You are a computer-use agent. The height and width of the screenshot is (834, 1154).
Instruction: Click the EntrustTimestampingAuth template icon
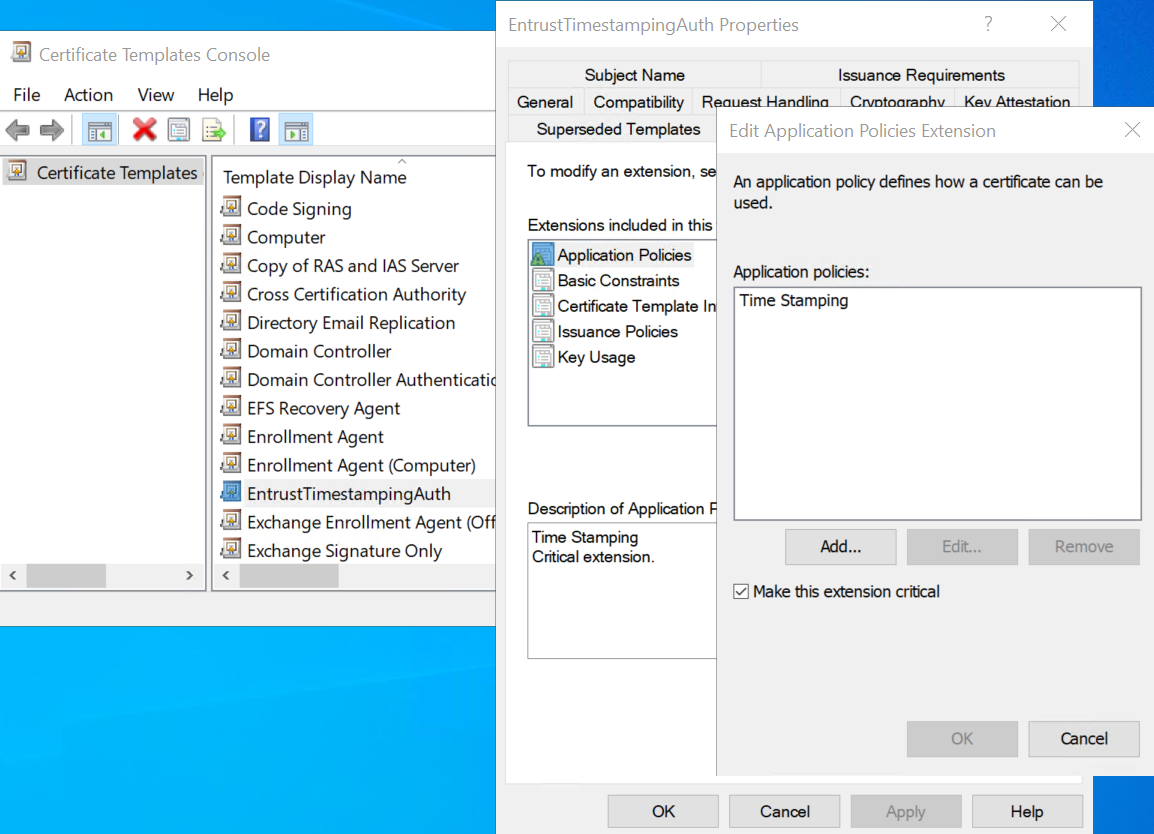(x=231, y=492)
